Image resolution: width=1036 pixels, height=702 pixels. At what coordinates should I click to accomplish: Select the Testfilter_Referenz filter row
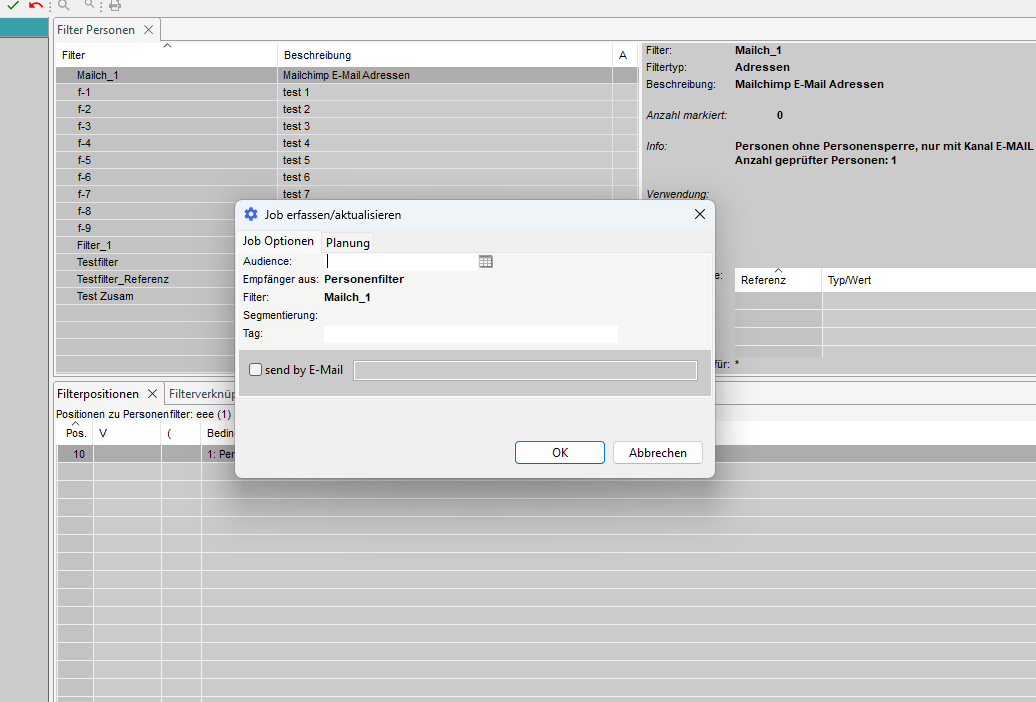click(123, 279)
